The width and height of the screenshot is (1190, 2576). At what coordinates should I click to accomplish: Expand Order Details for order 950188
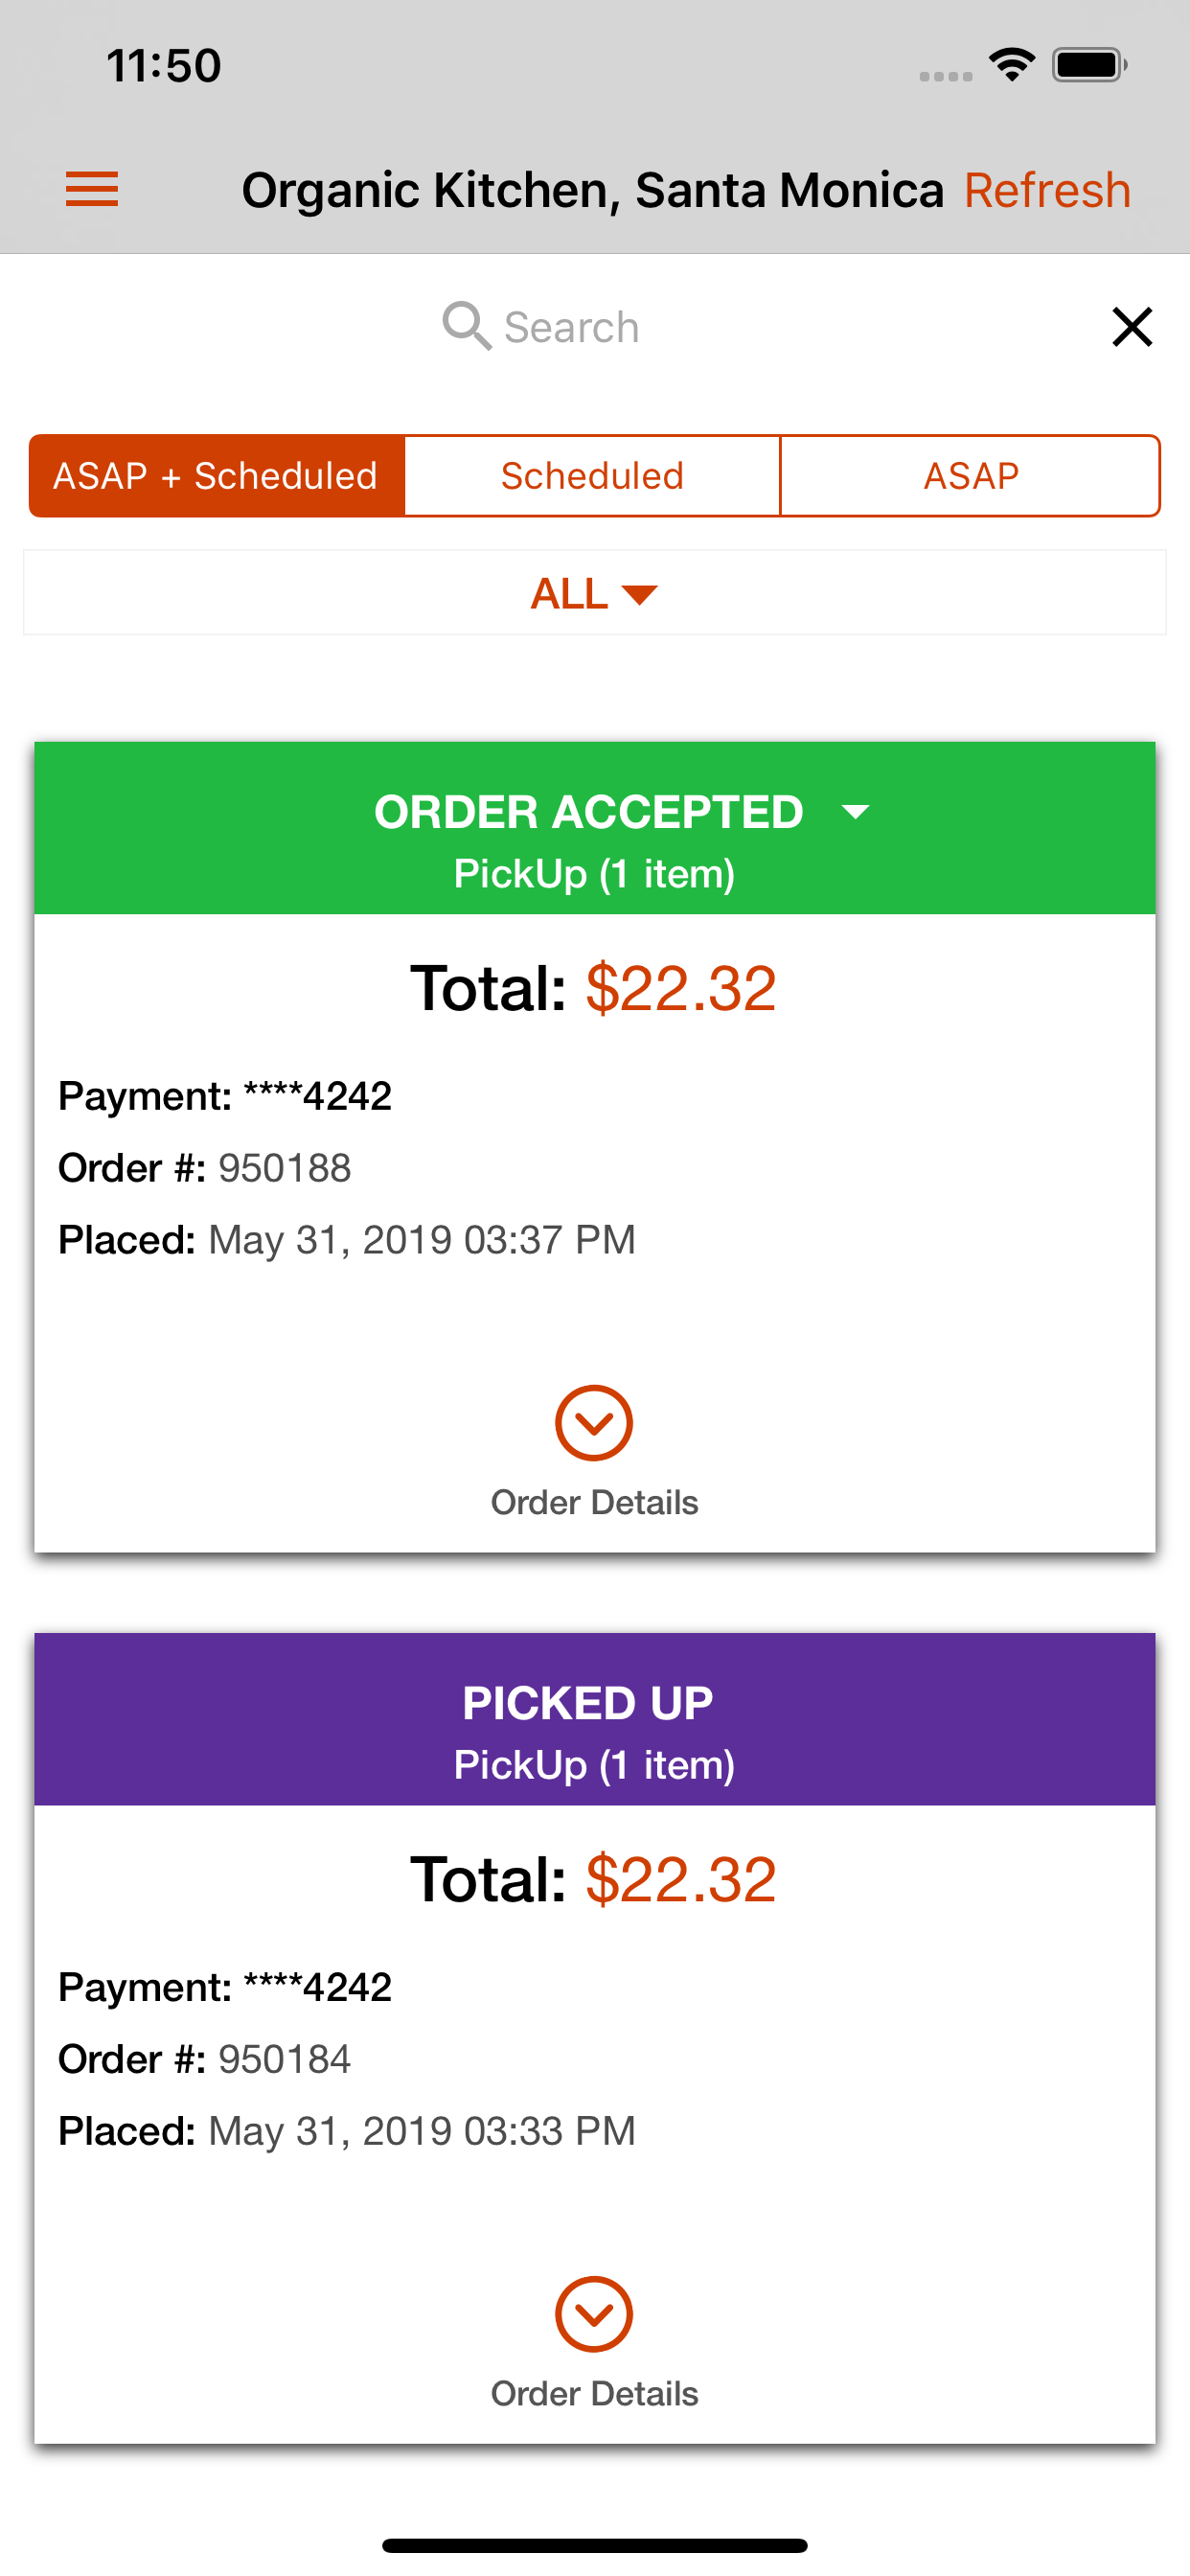click(x=594, y=1422)
